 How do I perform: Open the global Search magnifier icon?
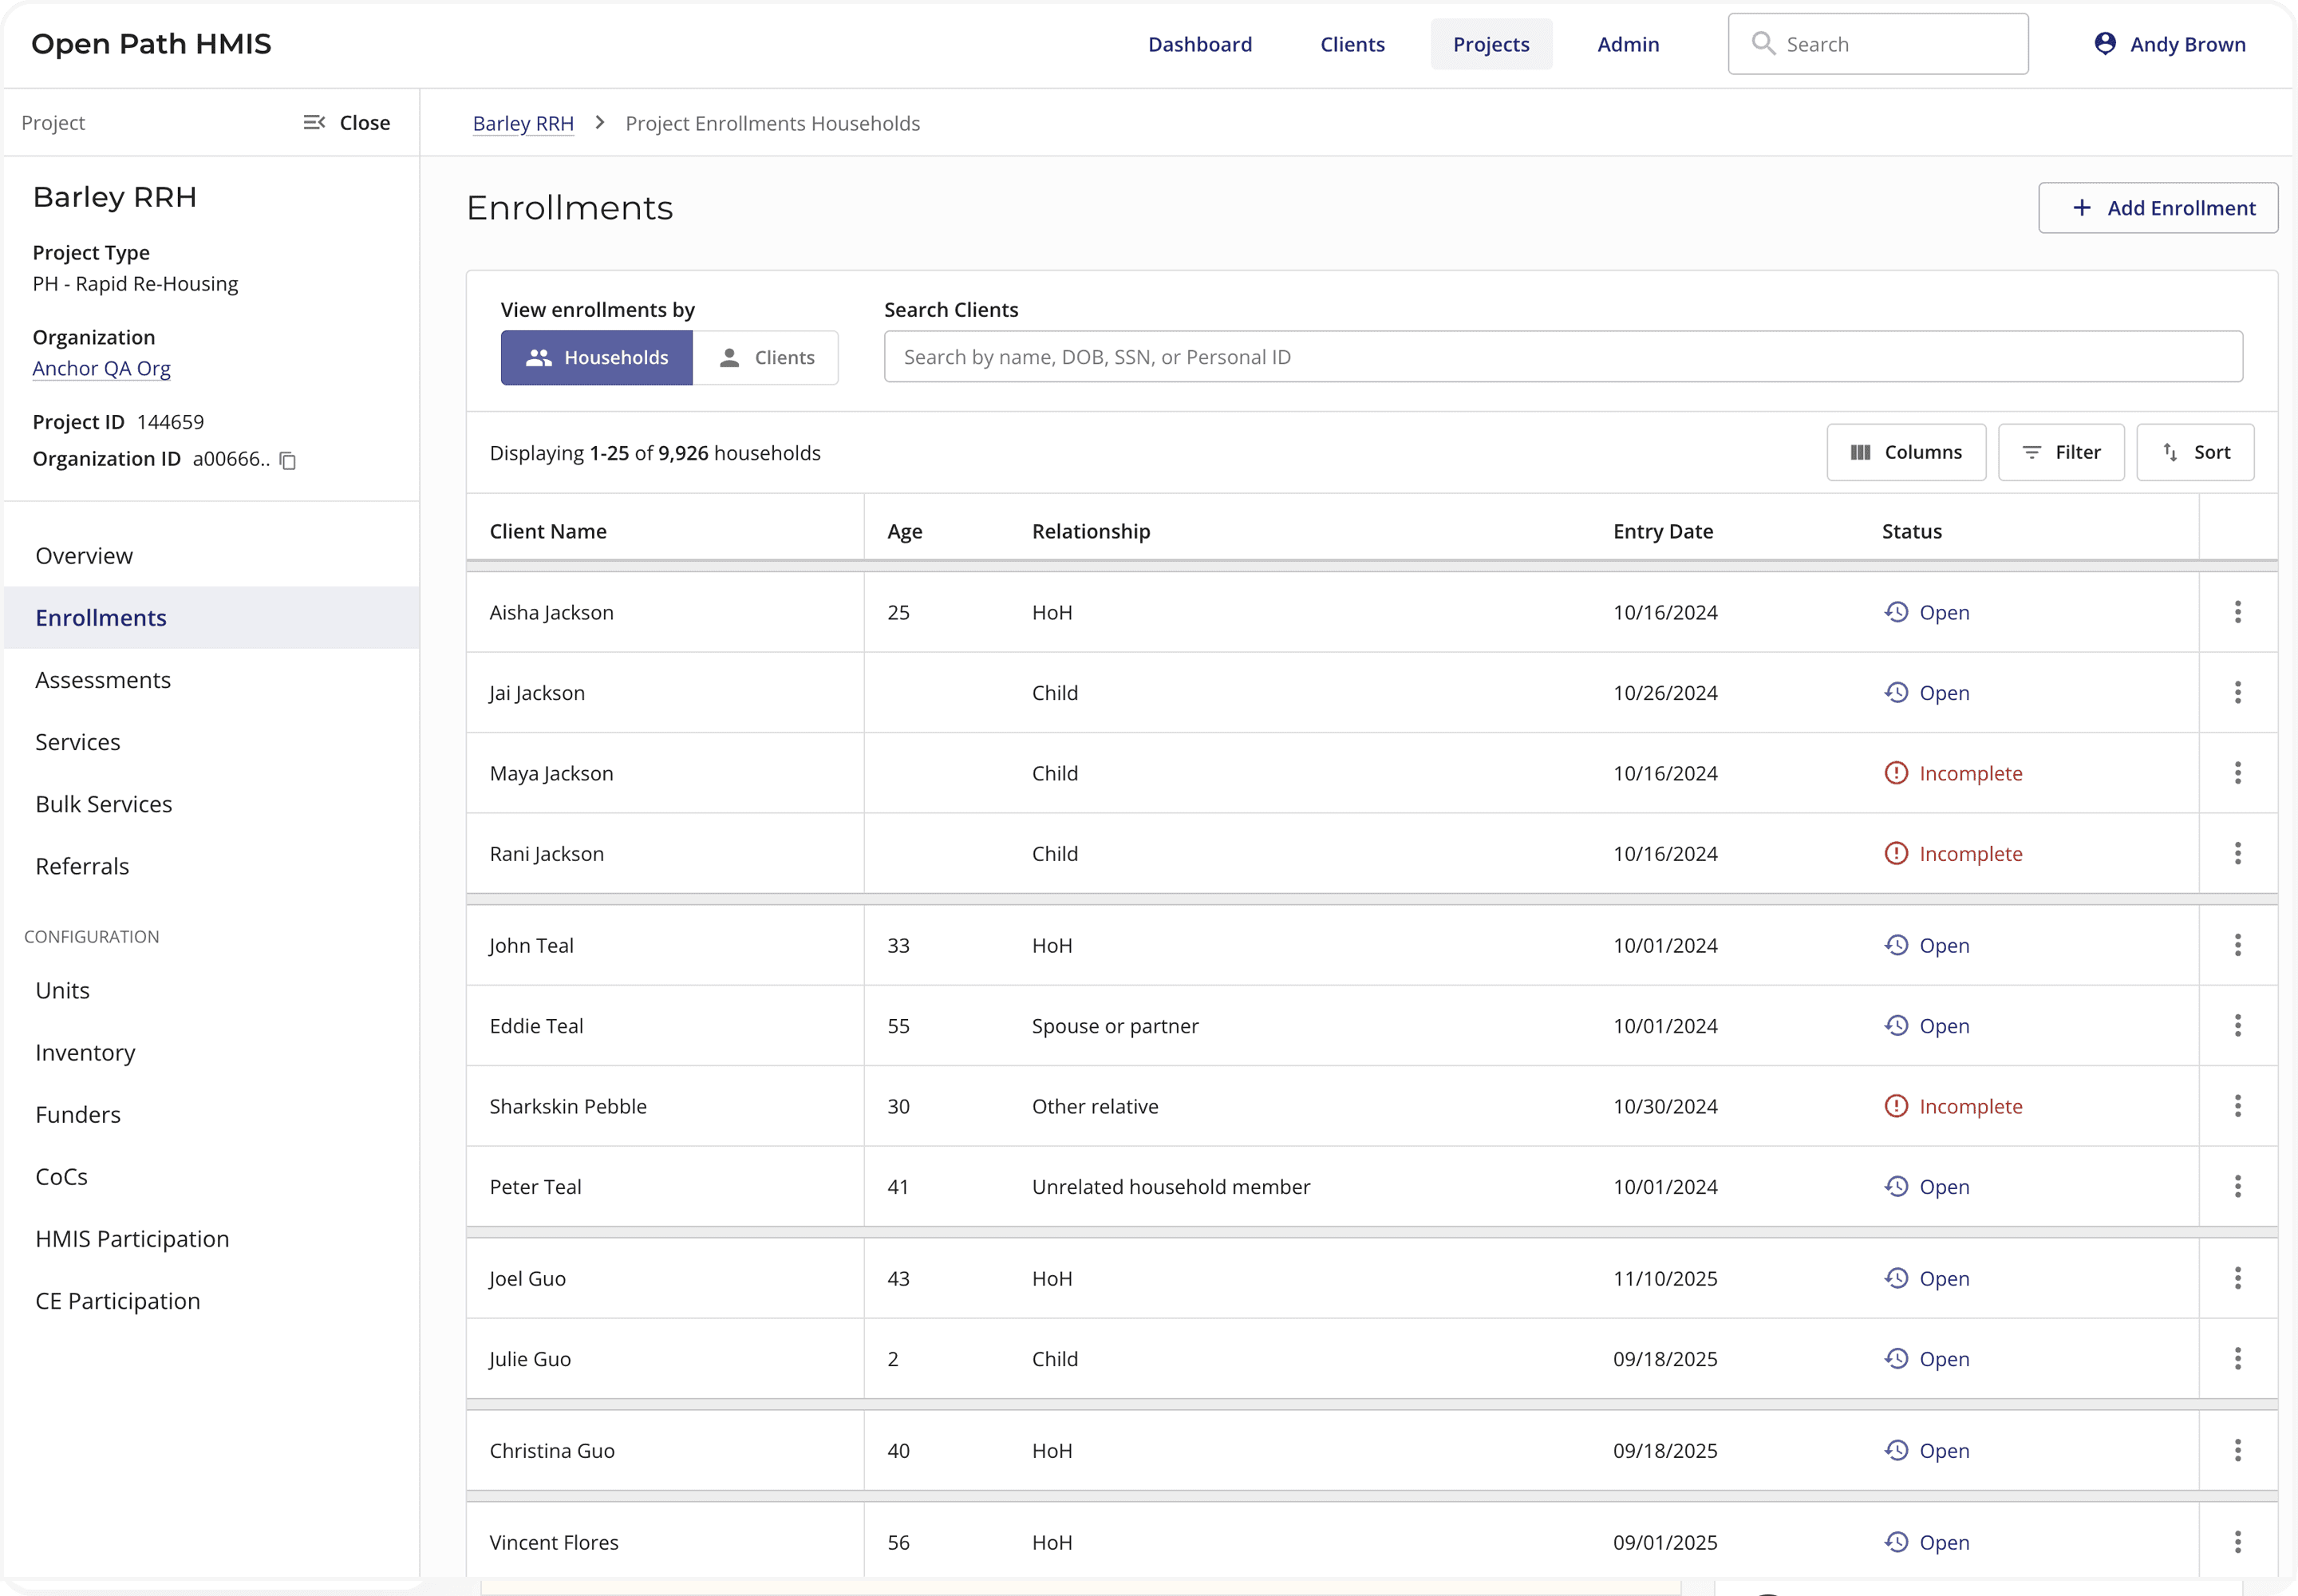(1763, 43)
